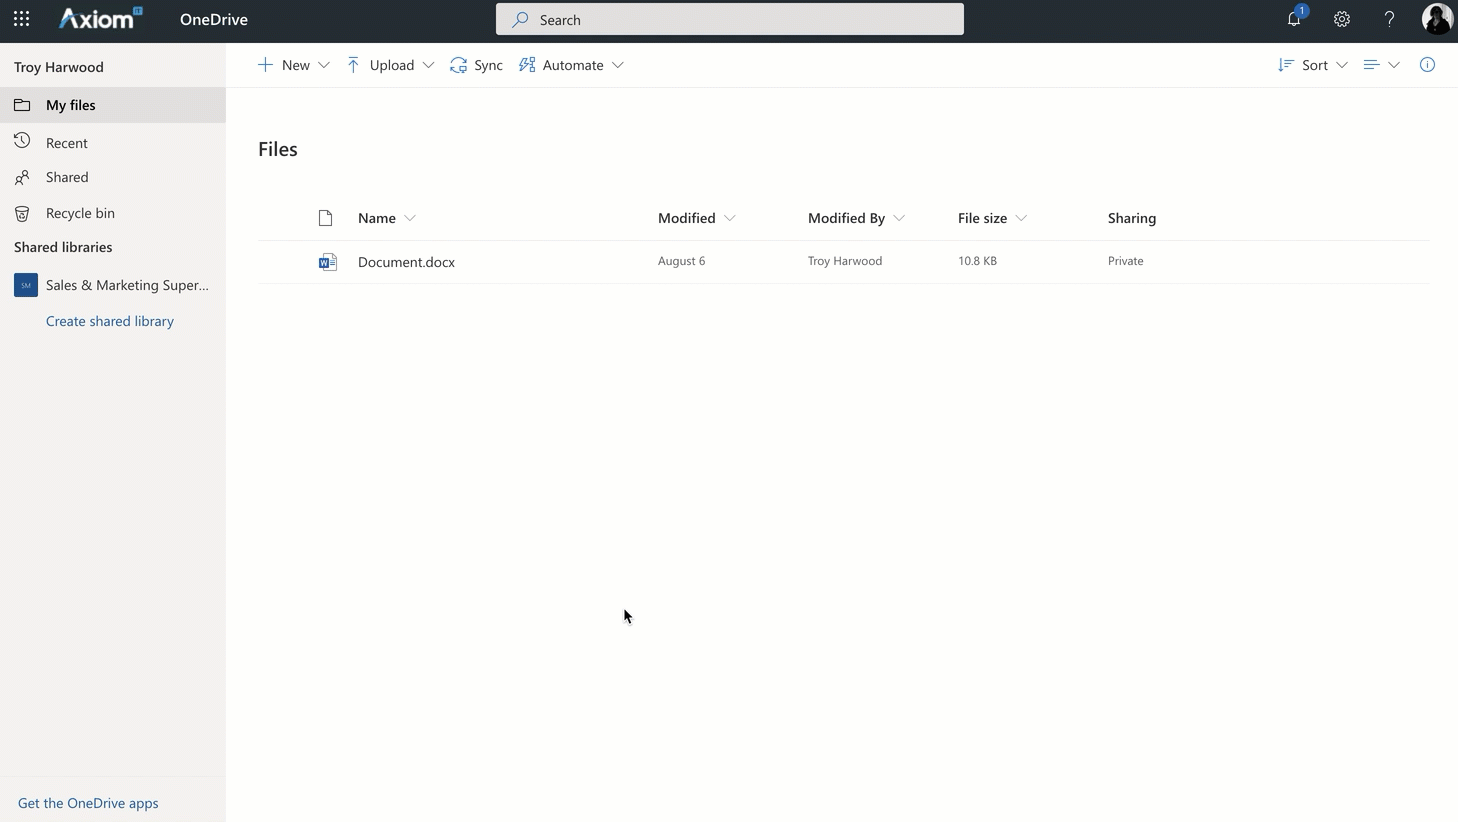Open Shared in the sidebar
The height and width of the screenshot is (822, 1458).
pos(113,177)
